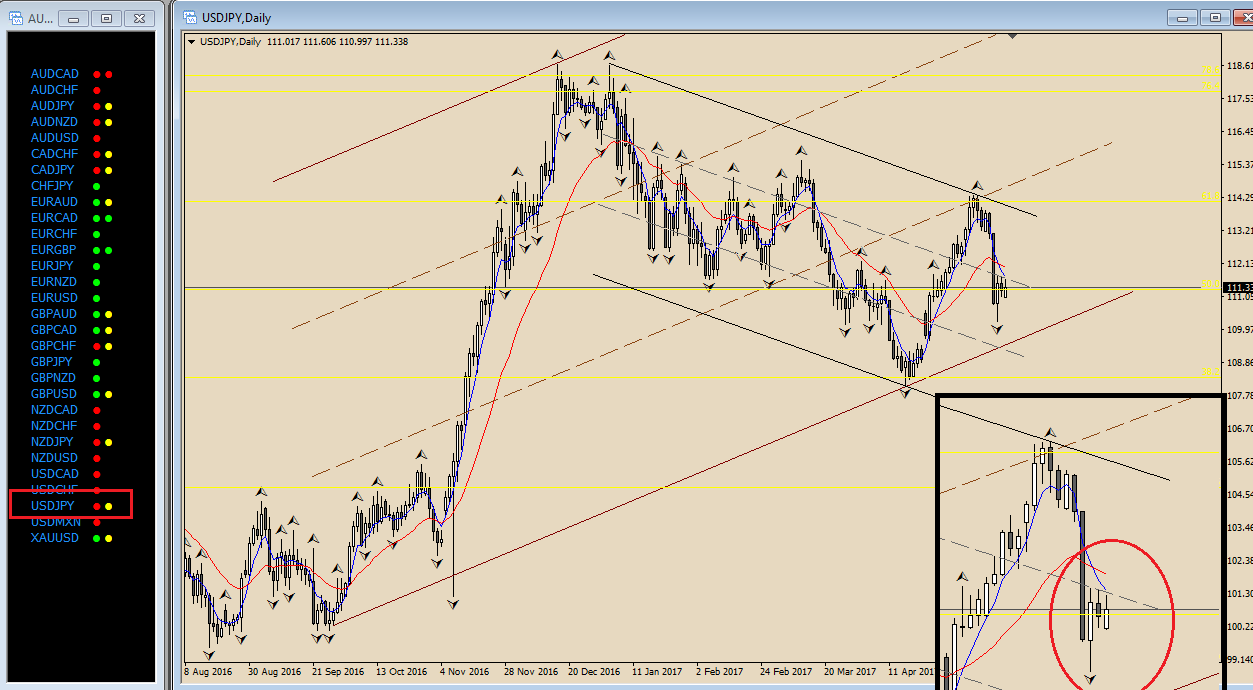Click the 8 Aug 2016 date label
The height and width of the screenshot is (690, 1253).
click(x=208, y=672)
